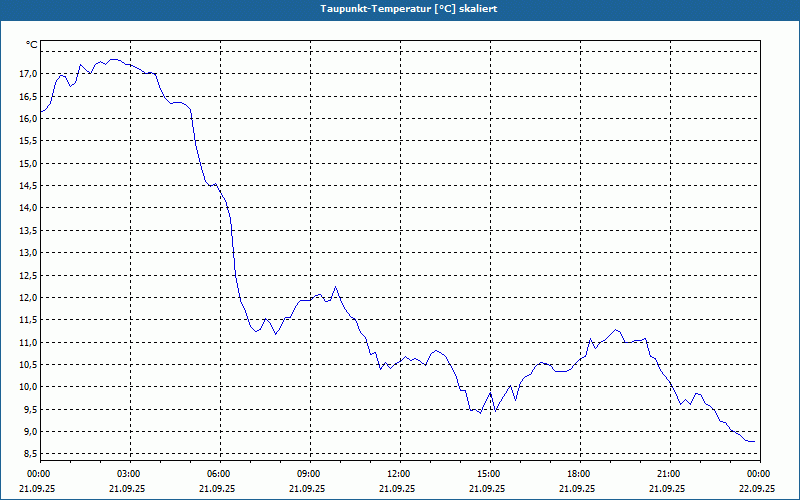Select the 21.09.25 date under 06:00

(x=217, y=488)
